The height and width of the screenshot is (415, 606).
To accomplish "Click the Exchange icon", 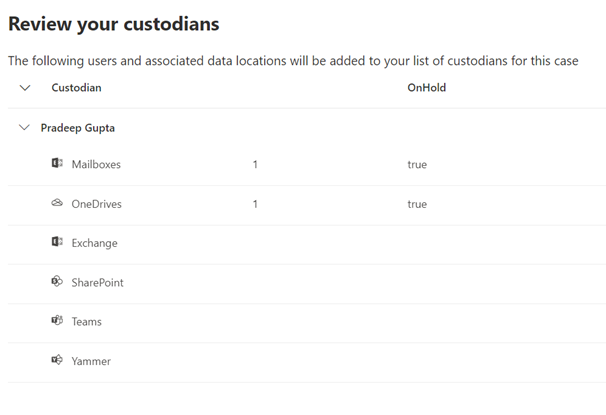I will 57,242.
